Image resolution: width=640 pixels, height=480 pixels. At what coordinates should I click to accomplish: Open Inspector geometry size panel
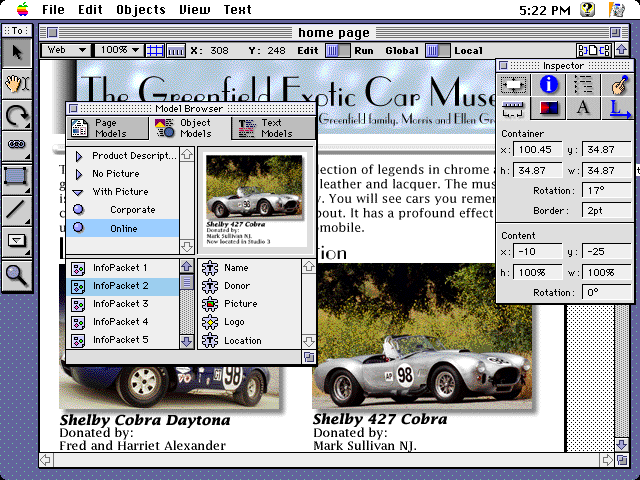(x=513, y=85)
